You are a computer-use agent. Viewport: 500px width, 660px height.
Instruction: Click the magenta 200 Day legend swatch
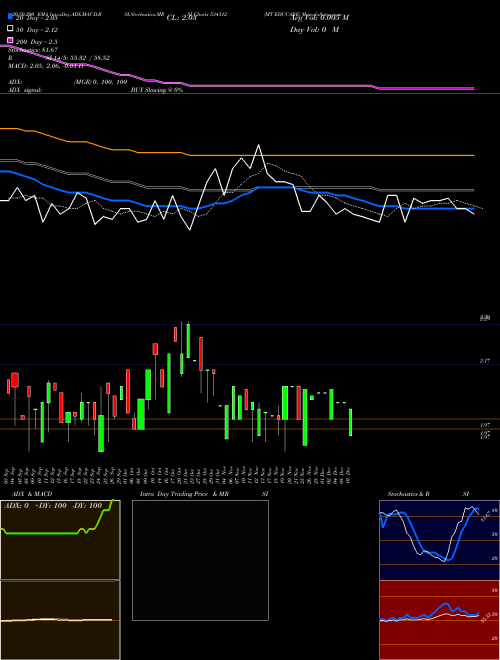[10, 40]
